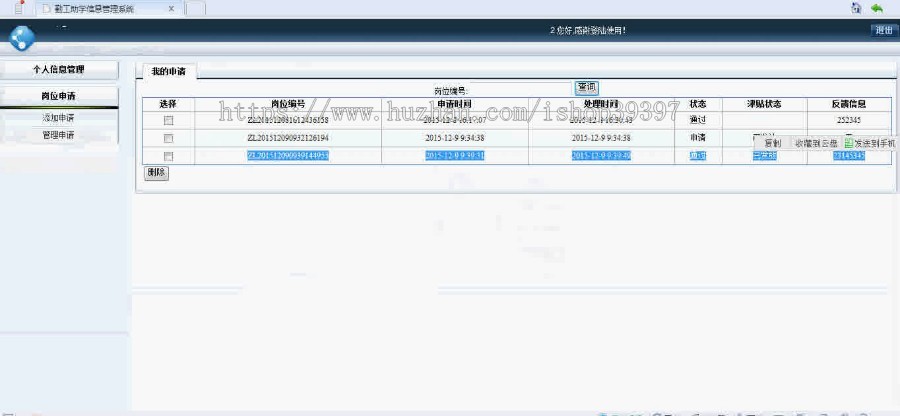The width and height of the screenshot is (900, 416).
Task: Click the 状态 column header
Action: click(698, 104)
